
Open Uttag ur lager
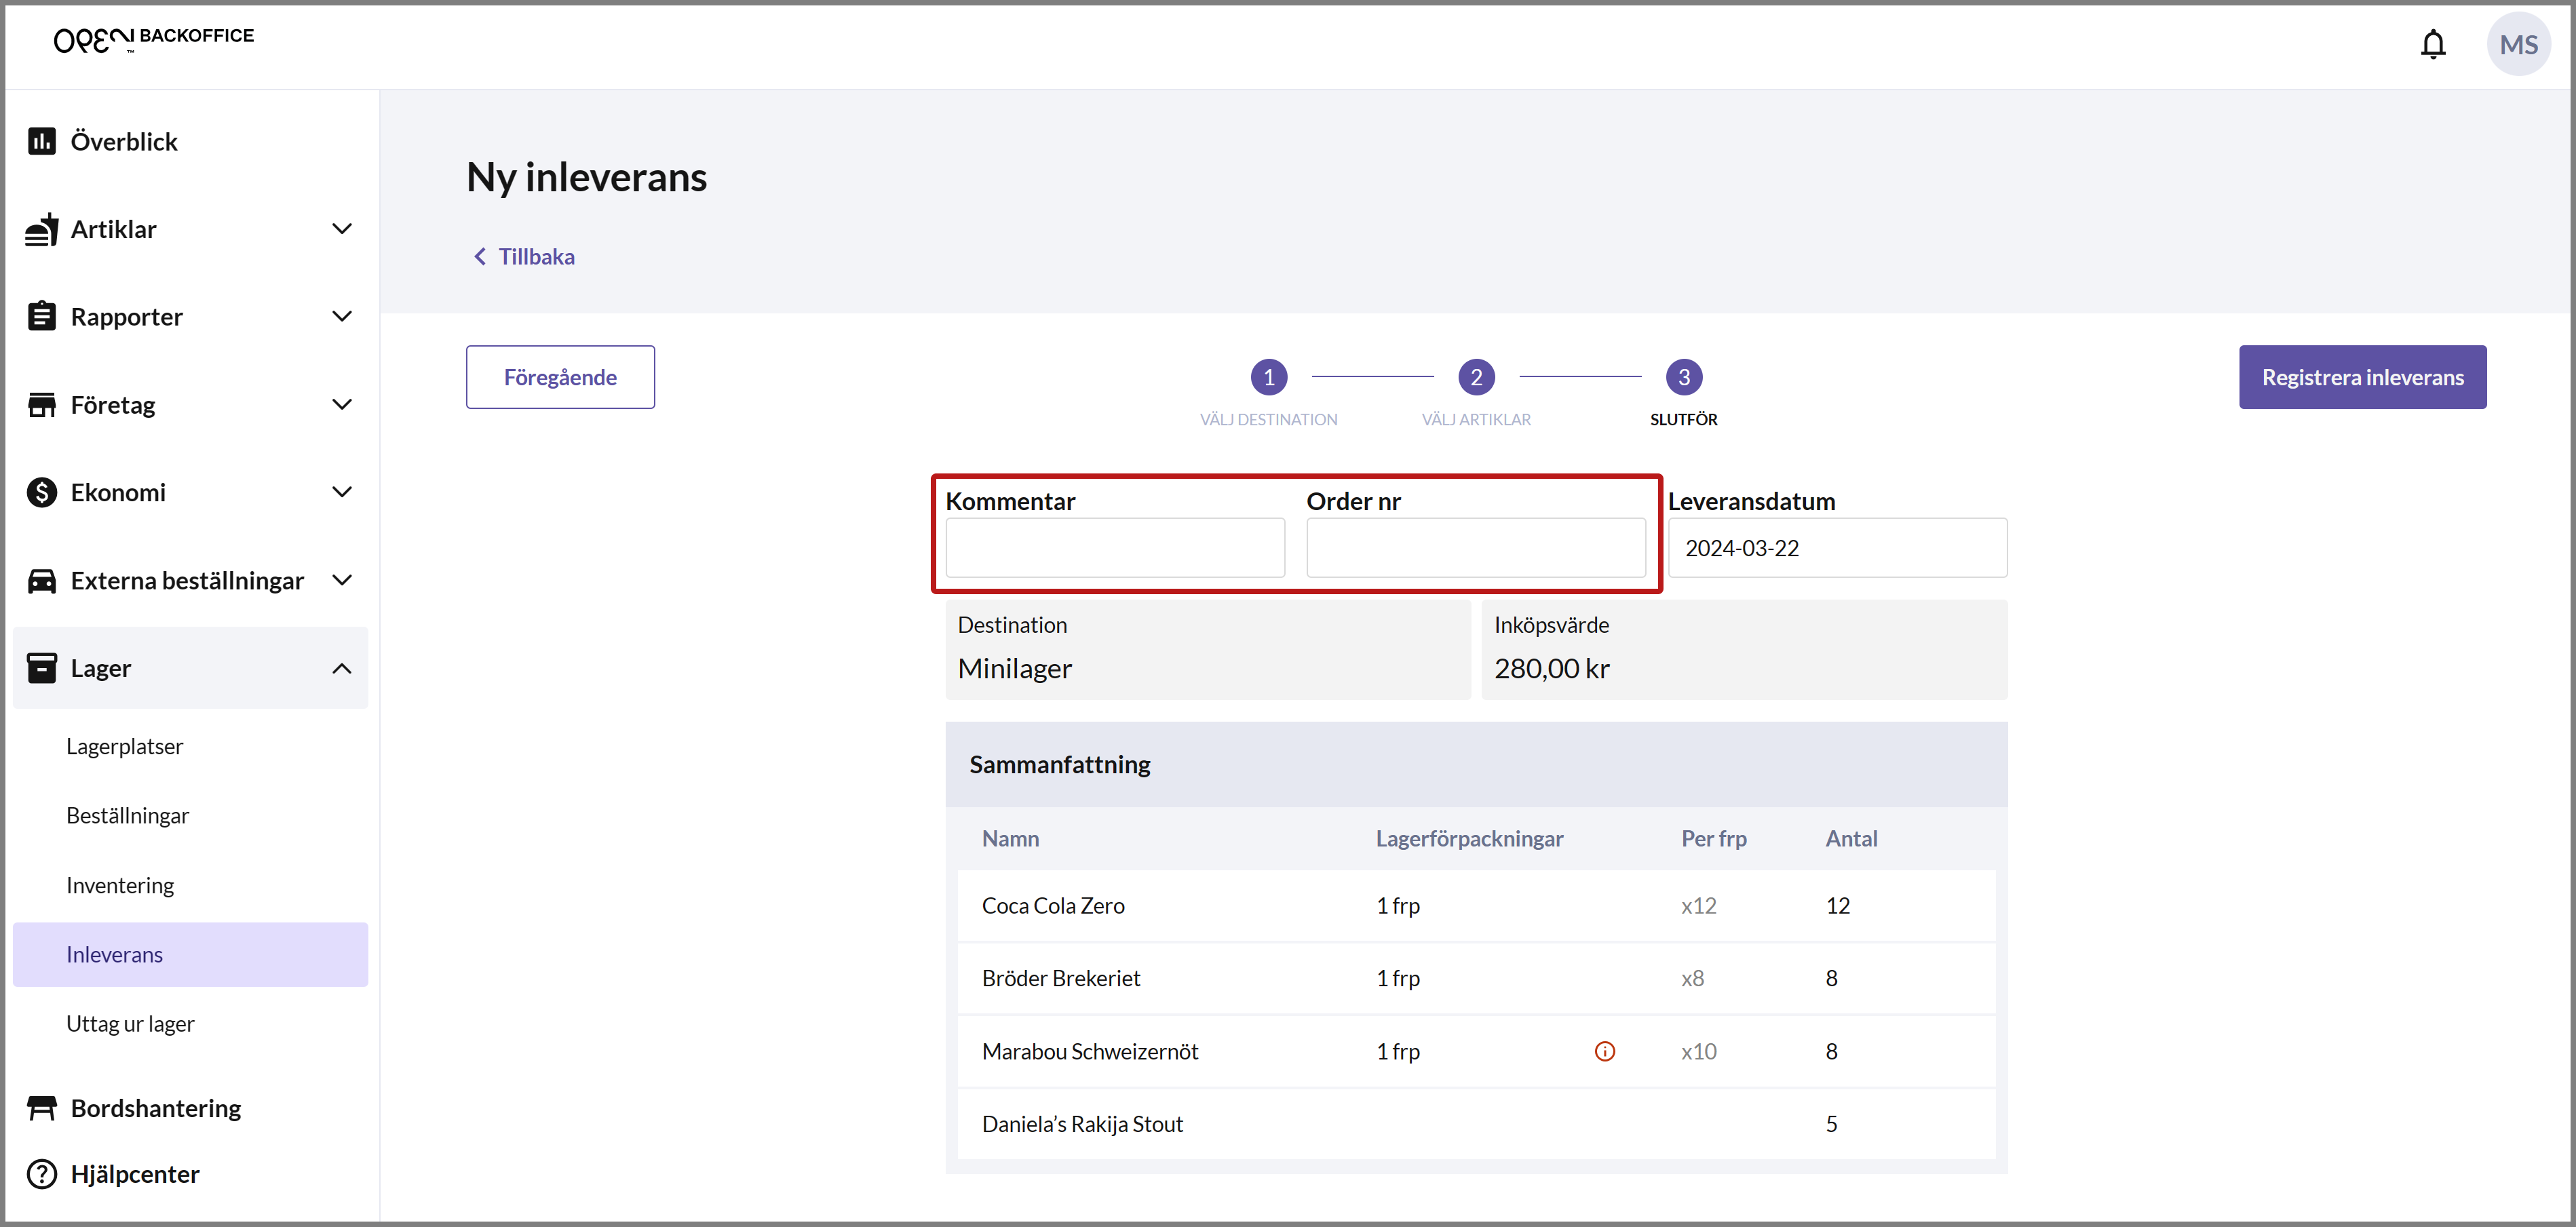point(130,1023)
